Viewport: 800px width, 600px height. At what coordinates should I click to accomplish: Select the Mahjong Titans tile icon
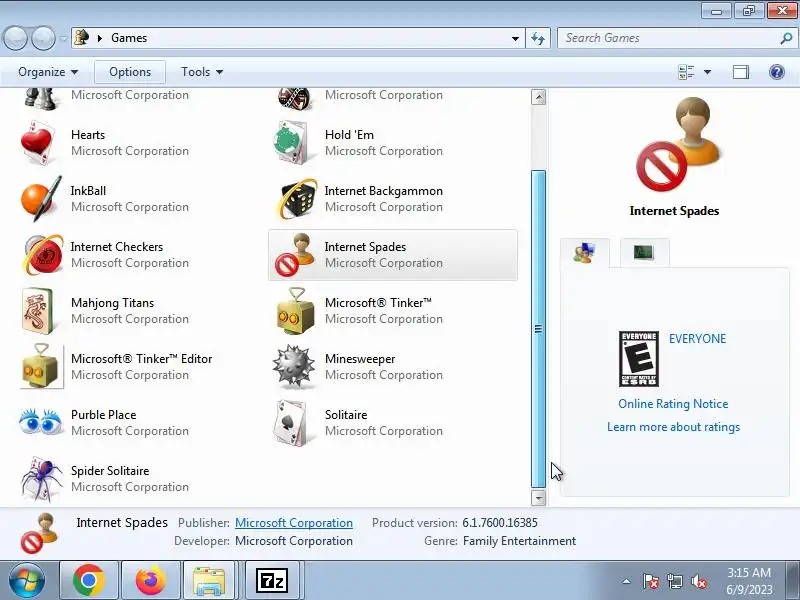pyautogui.click(x=37, y=311)
